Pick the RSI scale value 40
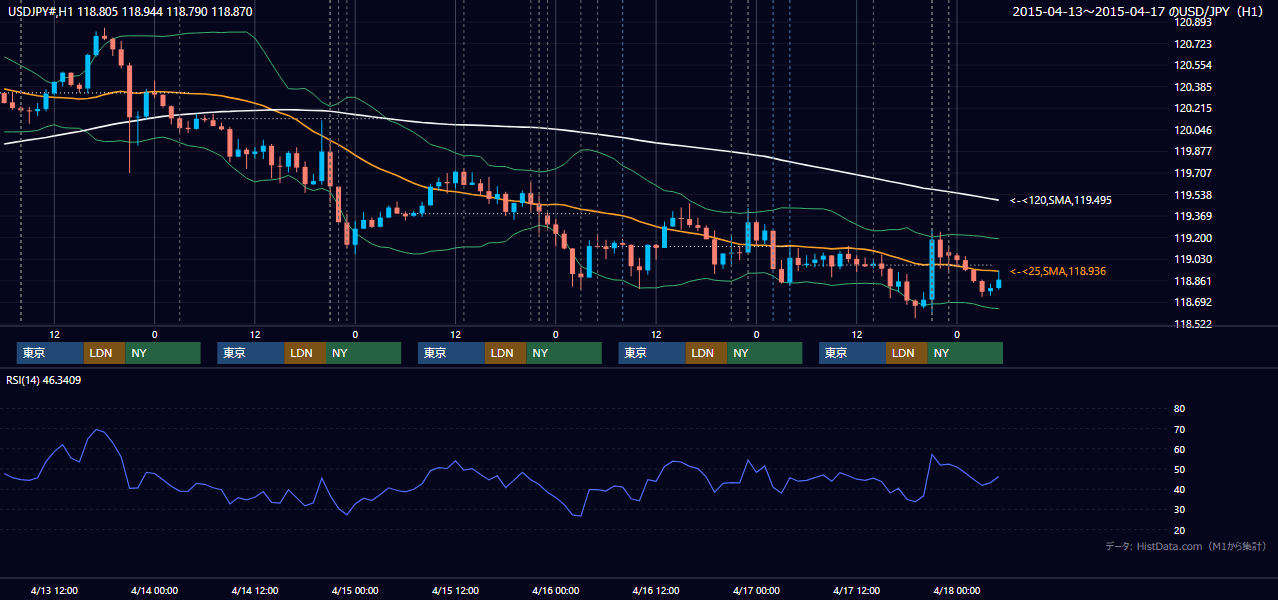 pyautogui.click(x=1179, y=489)
